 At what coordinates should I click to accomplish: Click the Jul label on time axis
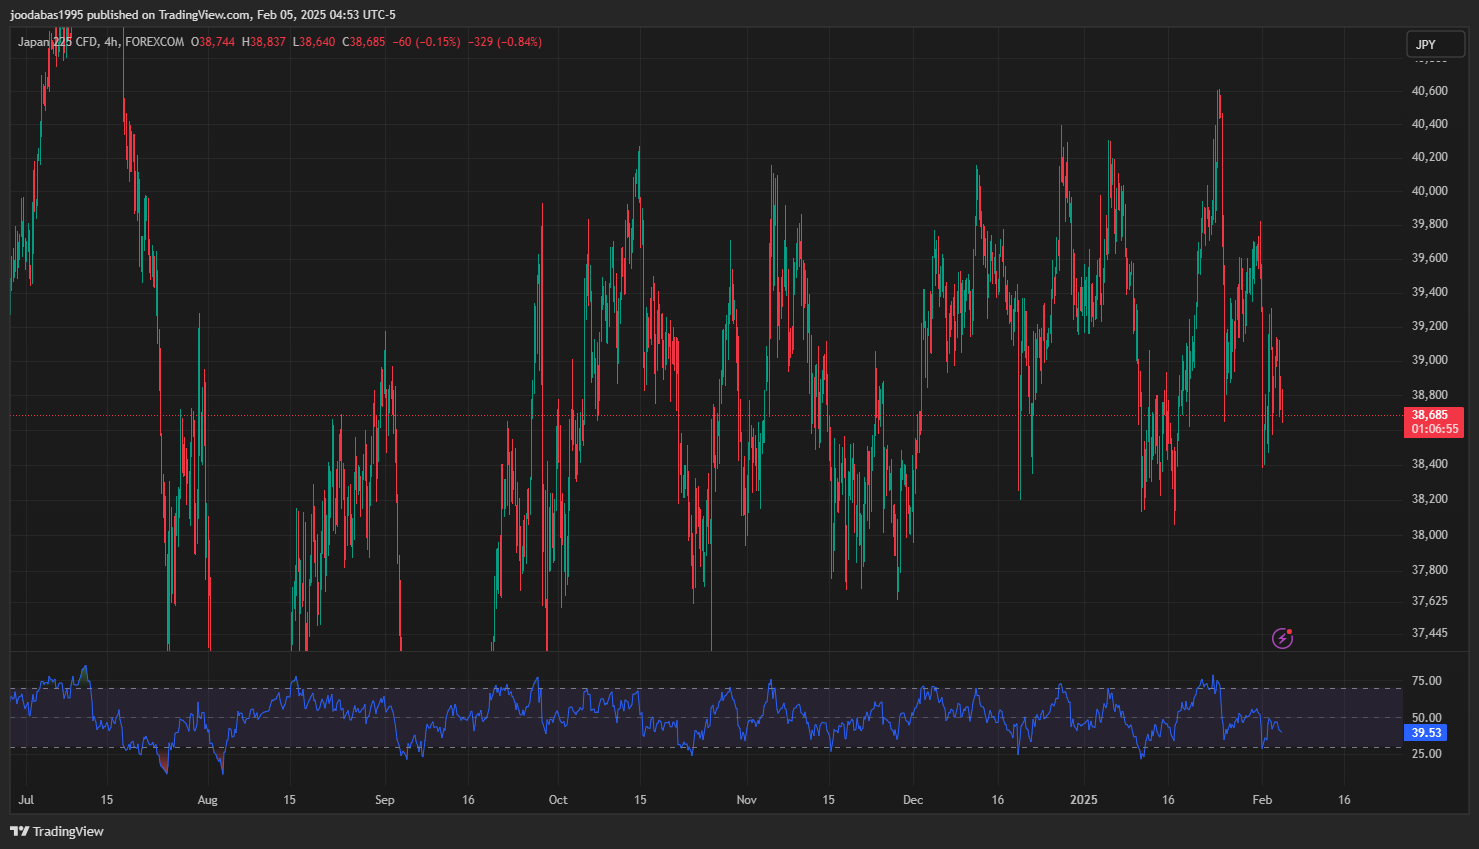click(x=26, y=800)
